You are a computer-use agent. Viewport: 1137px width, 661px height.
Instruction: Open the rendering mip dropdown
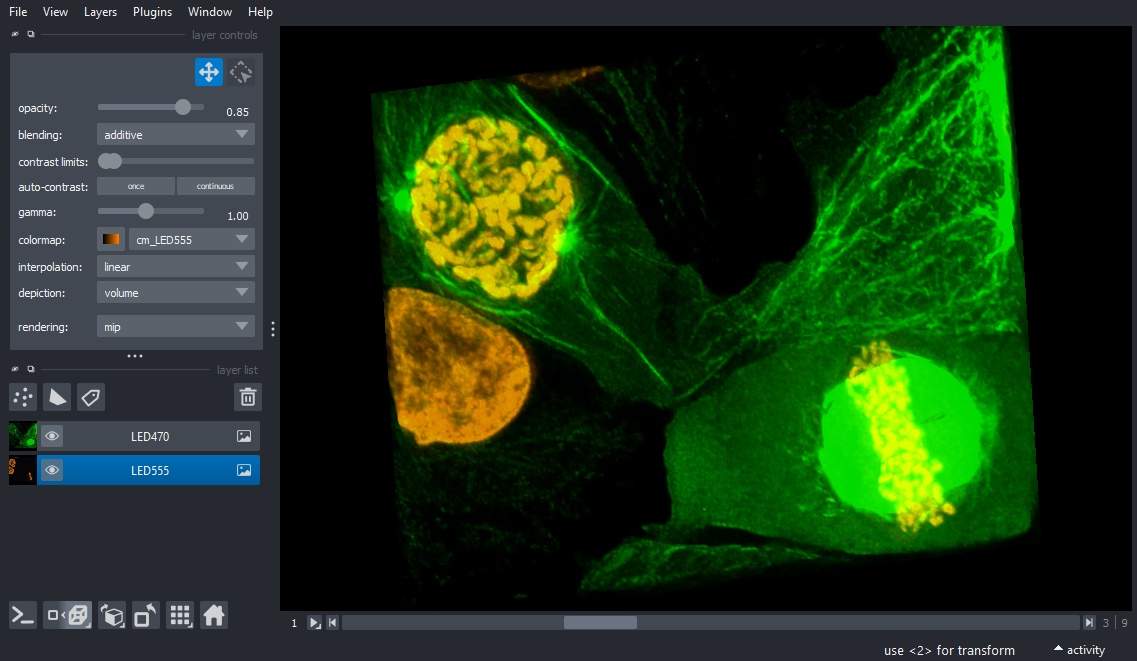pos(175,326)
